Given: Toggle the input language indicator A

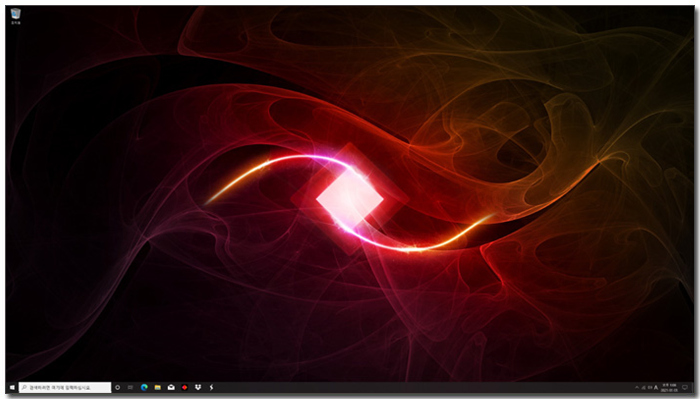Looking at the screenshot, I should coord(656,387).
